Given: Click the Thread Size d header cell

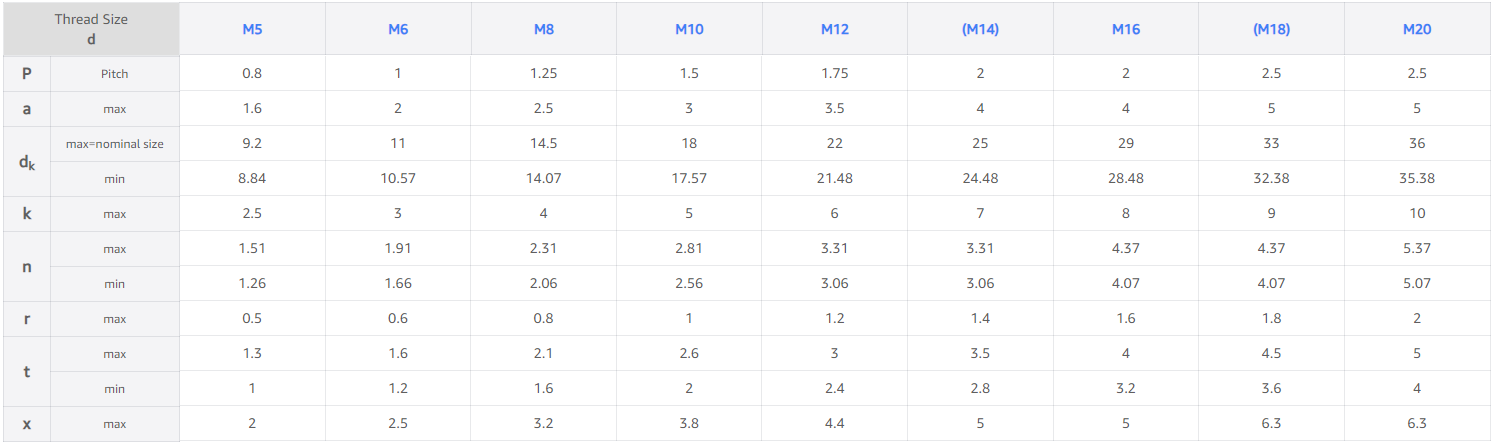Looking at the screenshot, I should 91,29.
